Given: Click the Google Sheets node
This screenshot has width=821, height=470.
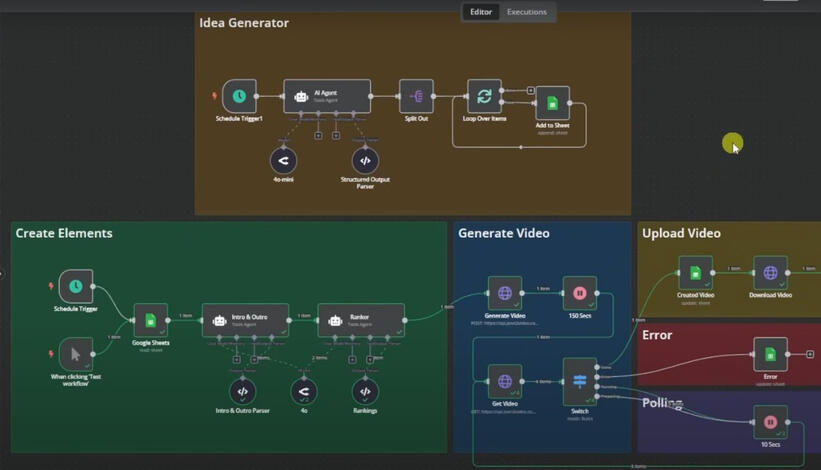Looking at the screenshot, I should [x=151, y=320].
